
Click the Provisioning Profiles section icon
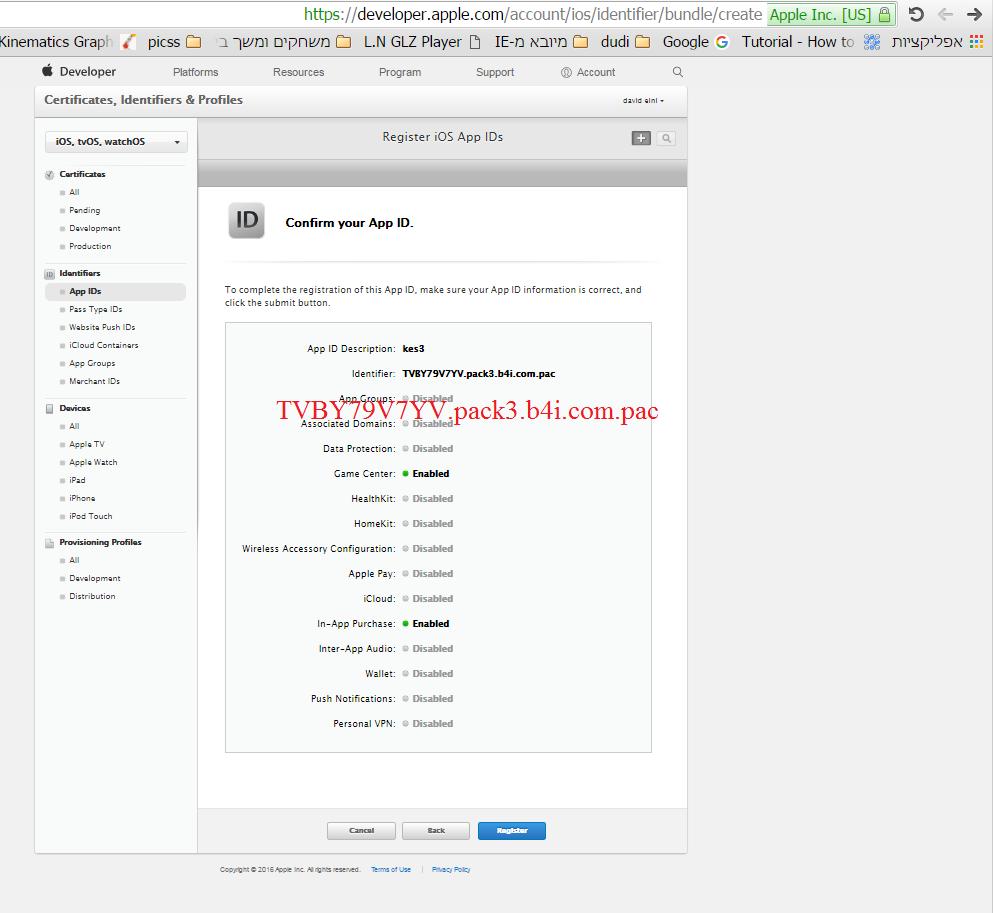point(49,543)
